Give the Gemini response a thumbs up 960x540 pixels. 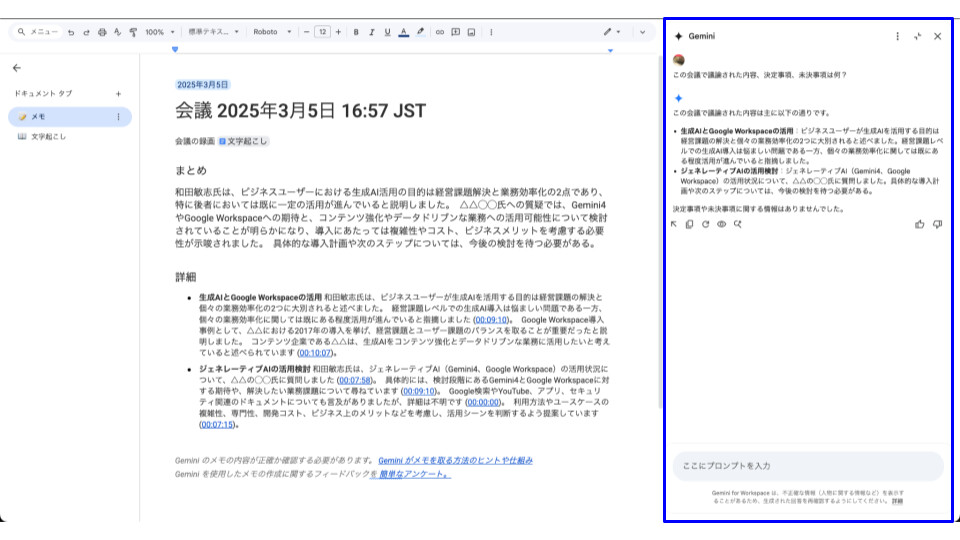[x=920, y=224]
